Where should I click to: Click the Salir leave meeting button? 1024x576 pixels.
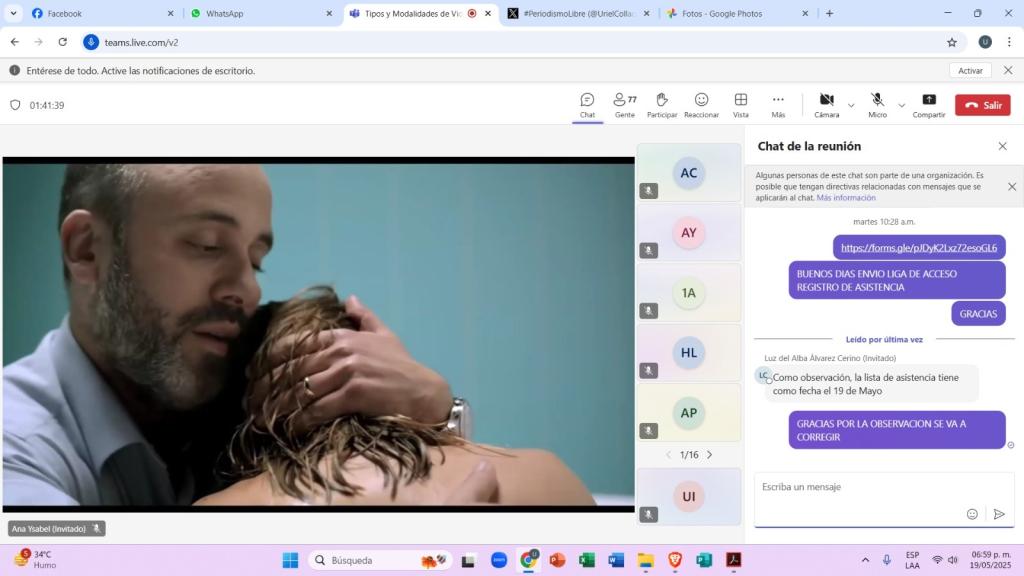(x=982, y=105)
